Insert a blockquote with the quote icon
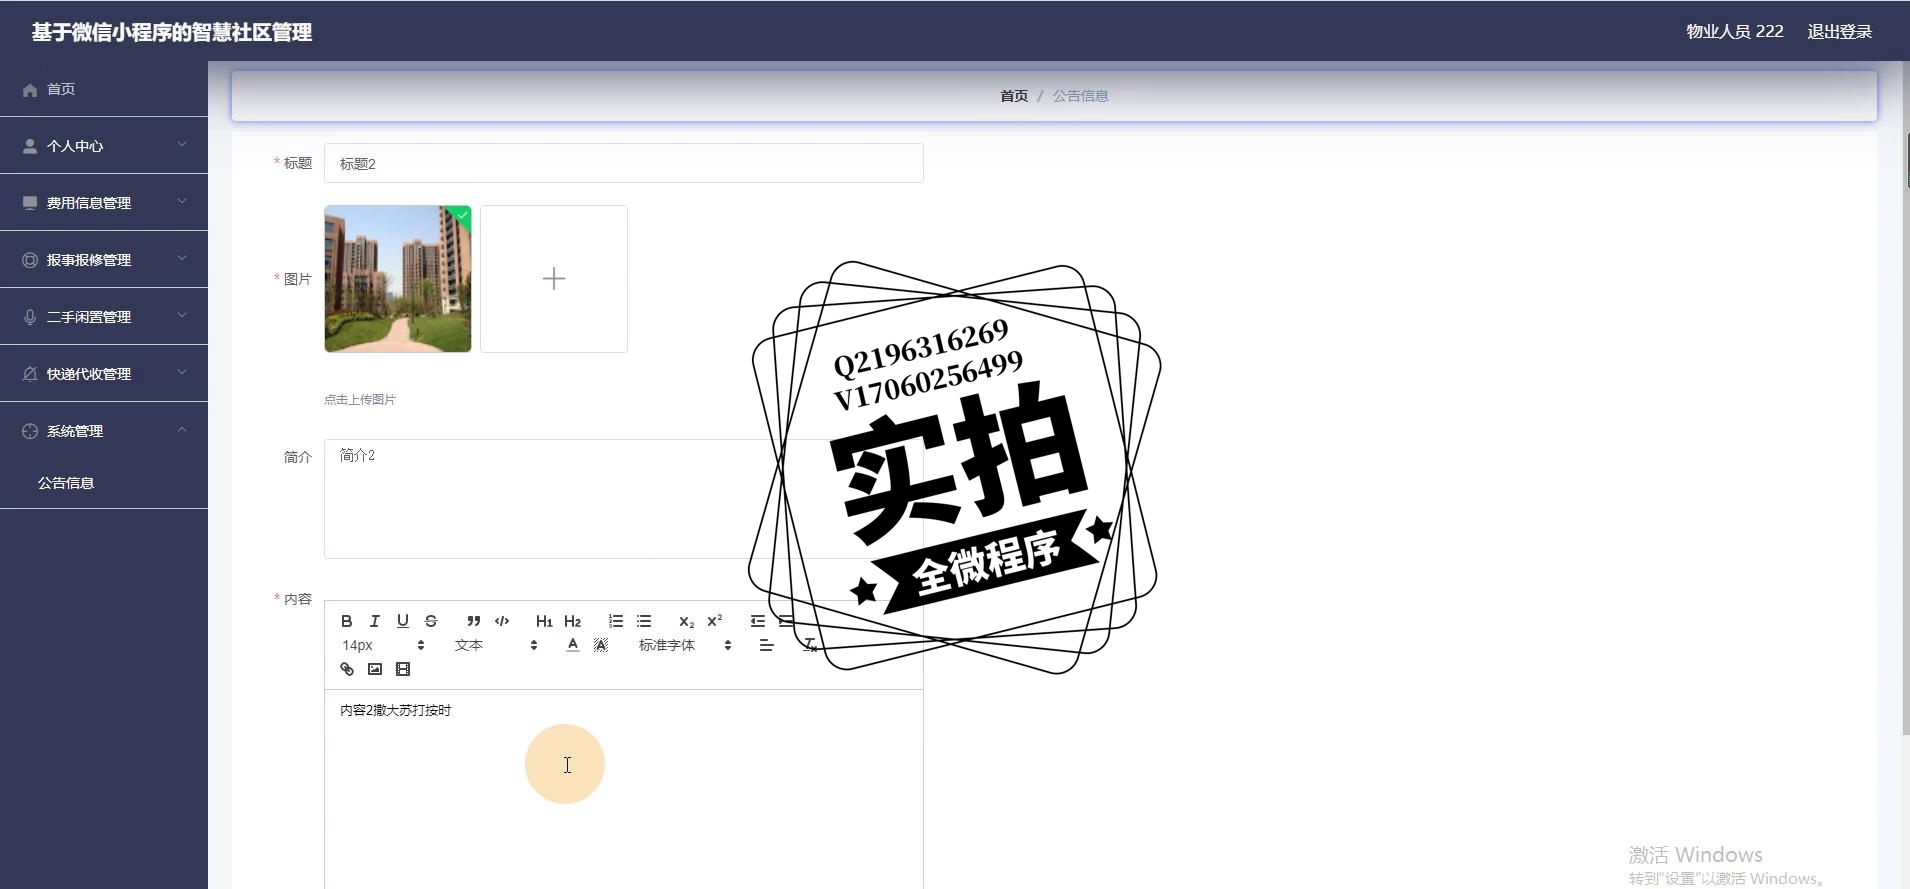This screenshot has height=889, width=1910. [x=474, y=621]
